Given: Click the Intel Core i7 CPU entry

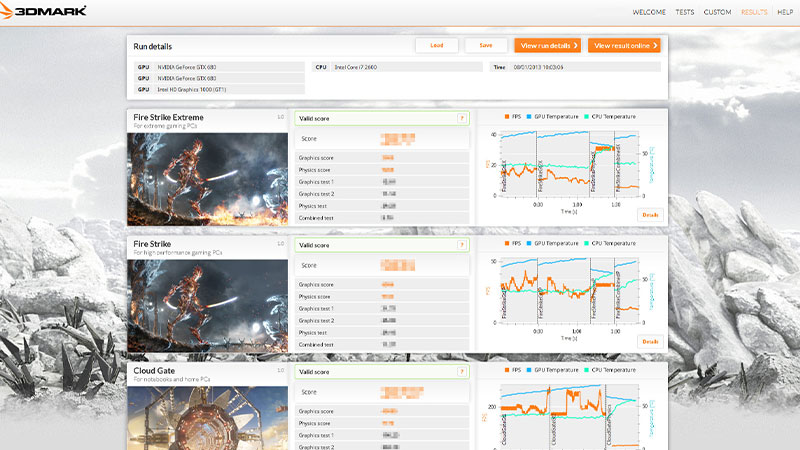Looking at the screenshot, I should [x=397, y=67].
